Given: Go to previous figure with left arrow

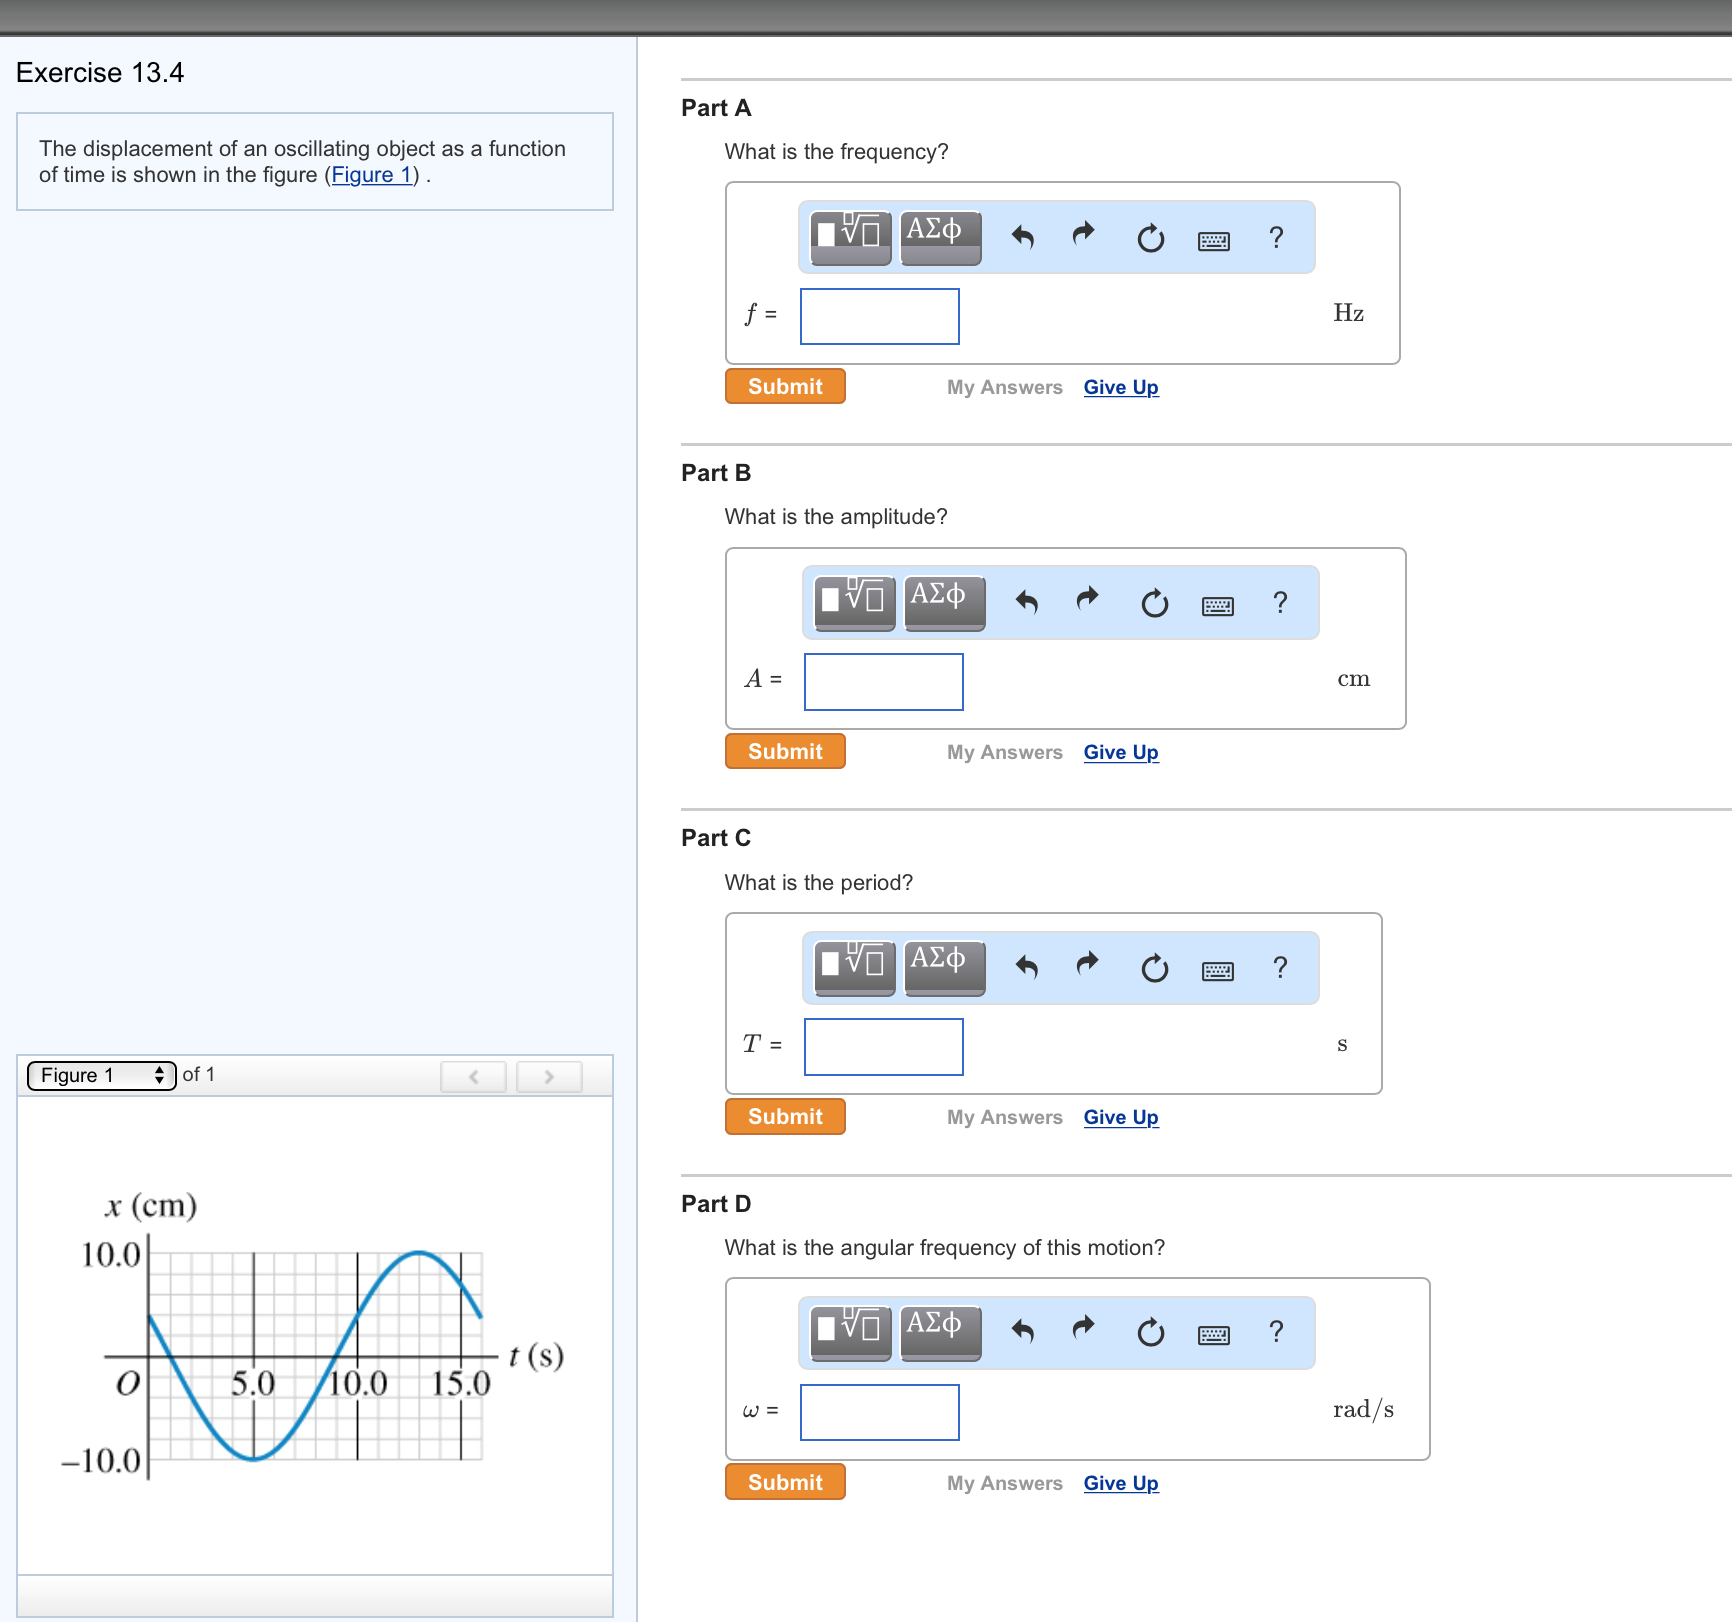Looking at the screenshot, I should [473, 1076].
